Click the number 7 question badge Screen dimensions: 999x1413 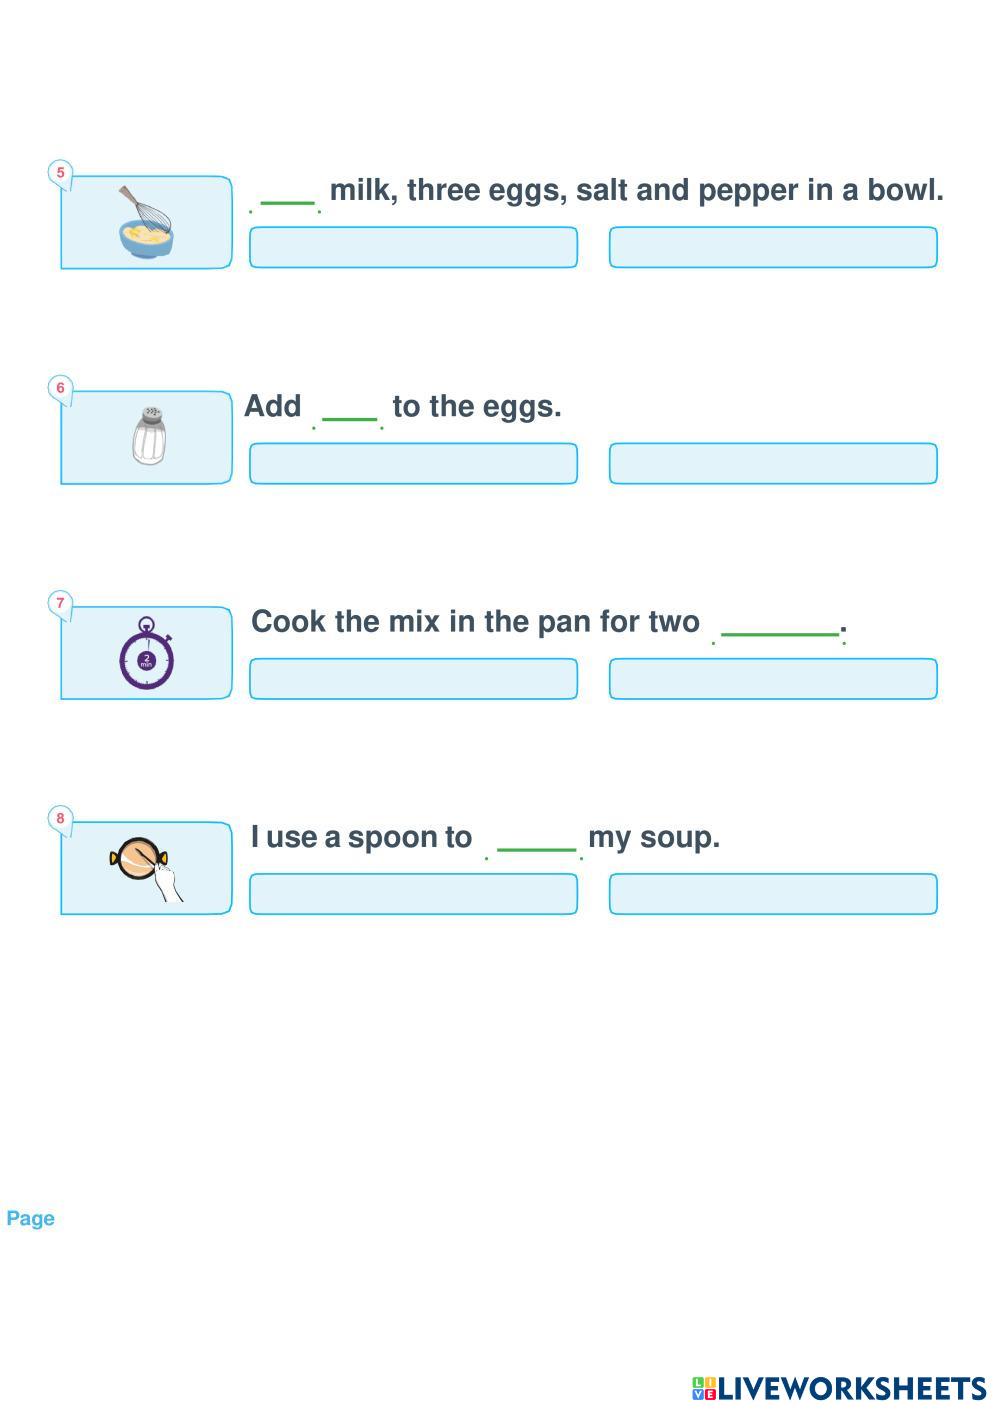pyautogui.click(x=60, y=603)
